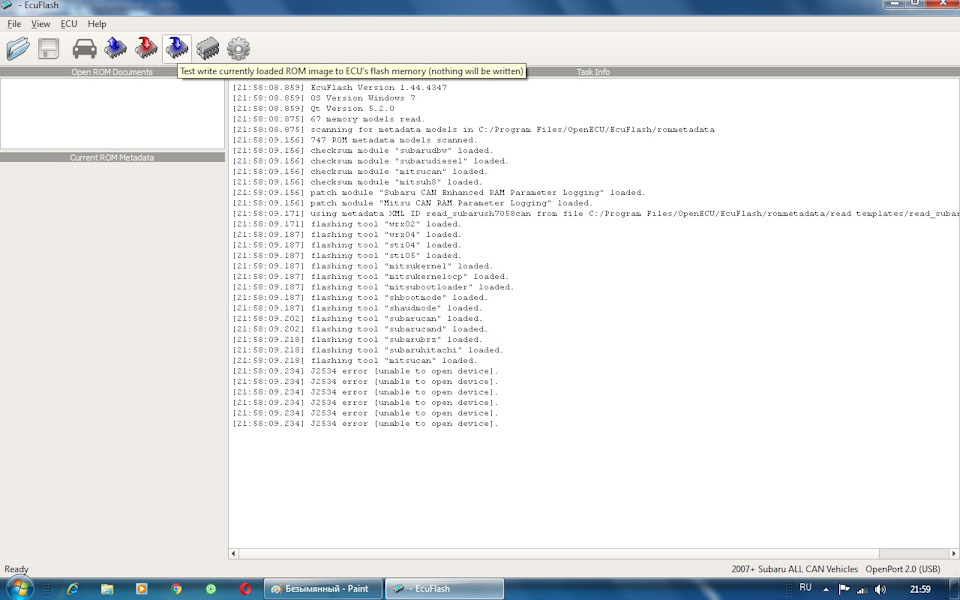This screenshot has width=960, height=600.
Task: Click the 'Subaru CAN Enhanced RAM Parameter Logging' line
Action: point(439,192)
